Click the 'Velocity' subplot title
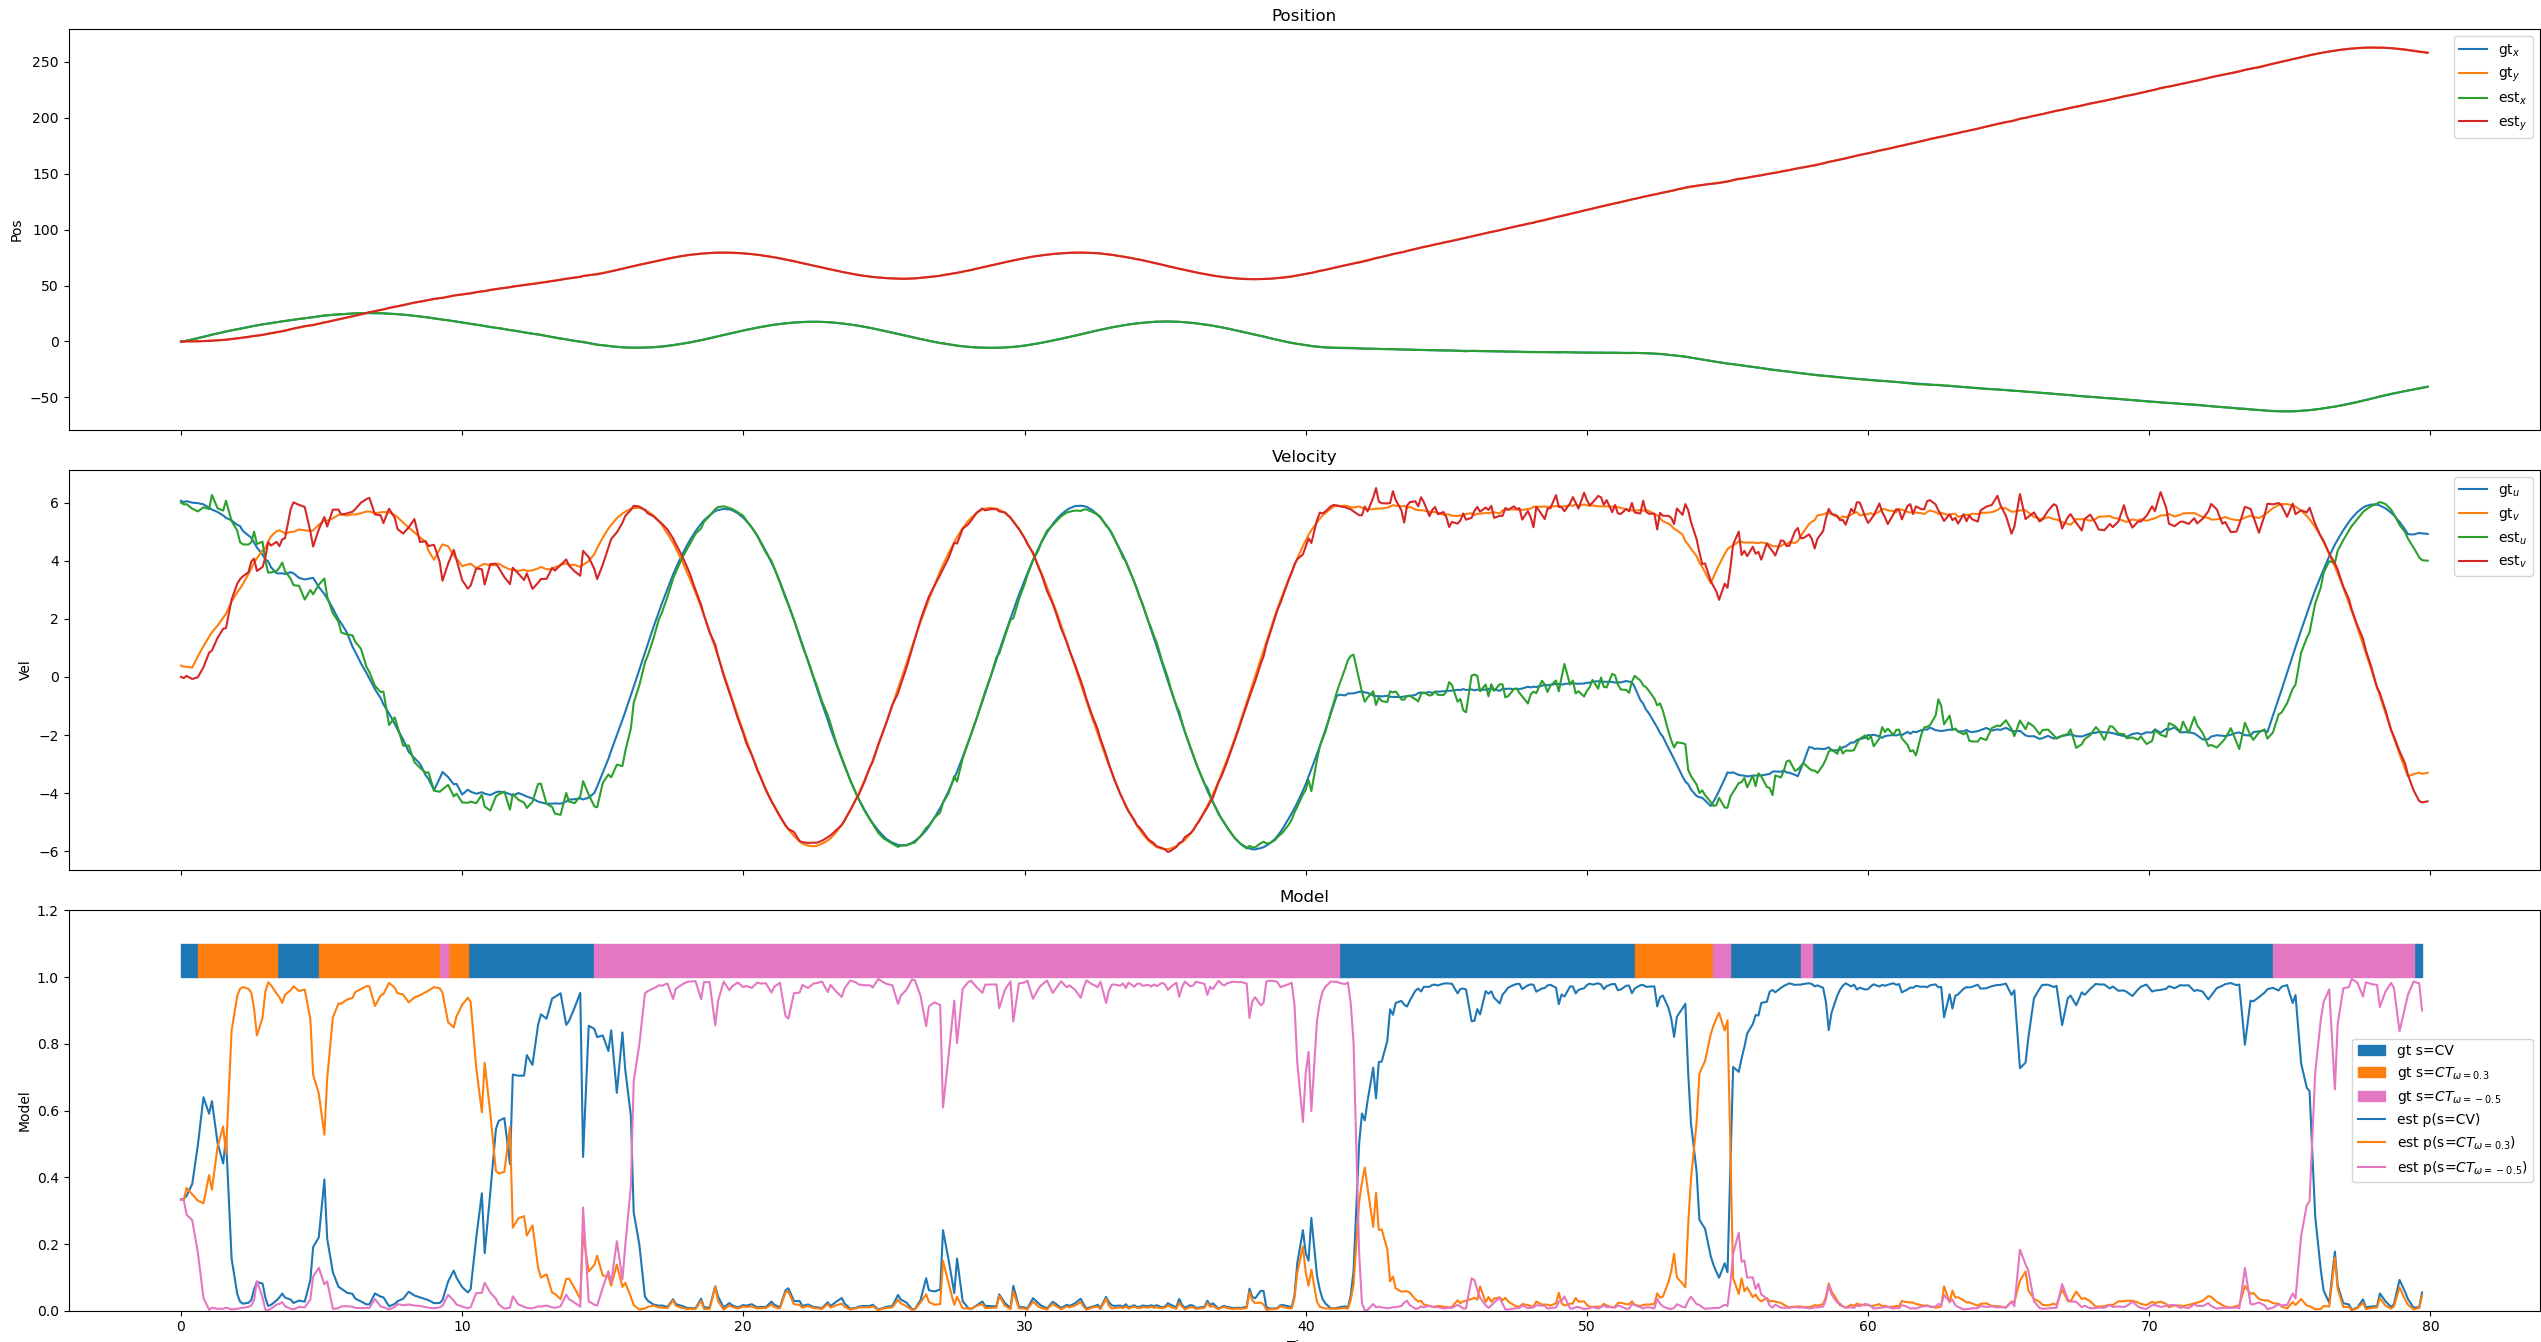The image size is (2541, 1342). tap(1303, 457)
